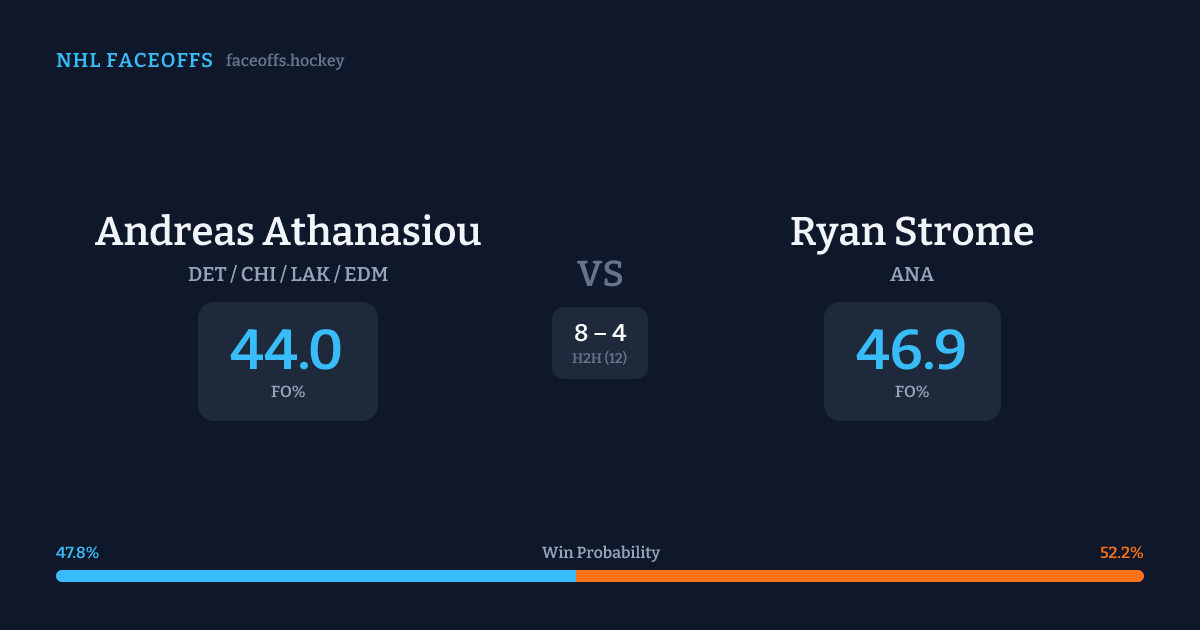This screenshot has width=1200, height=630.
Task: Click the orange segment of probability bar
Action: [859, 576]
